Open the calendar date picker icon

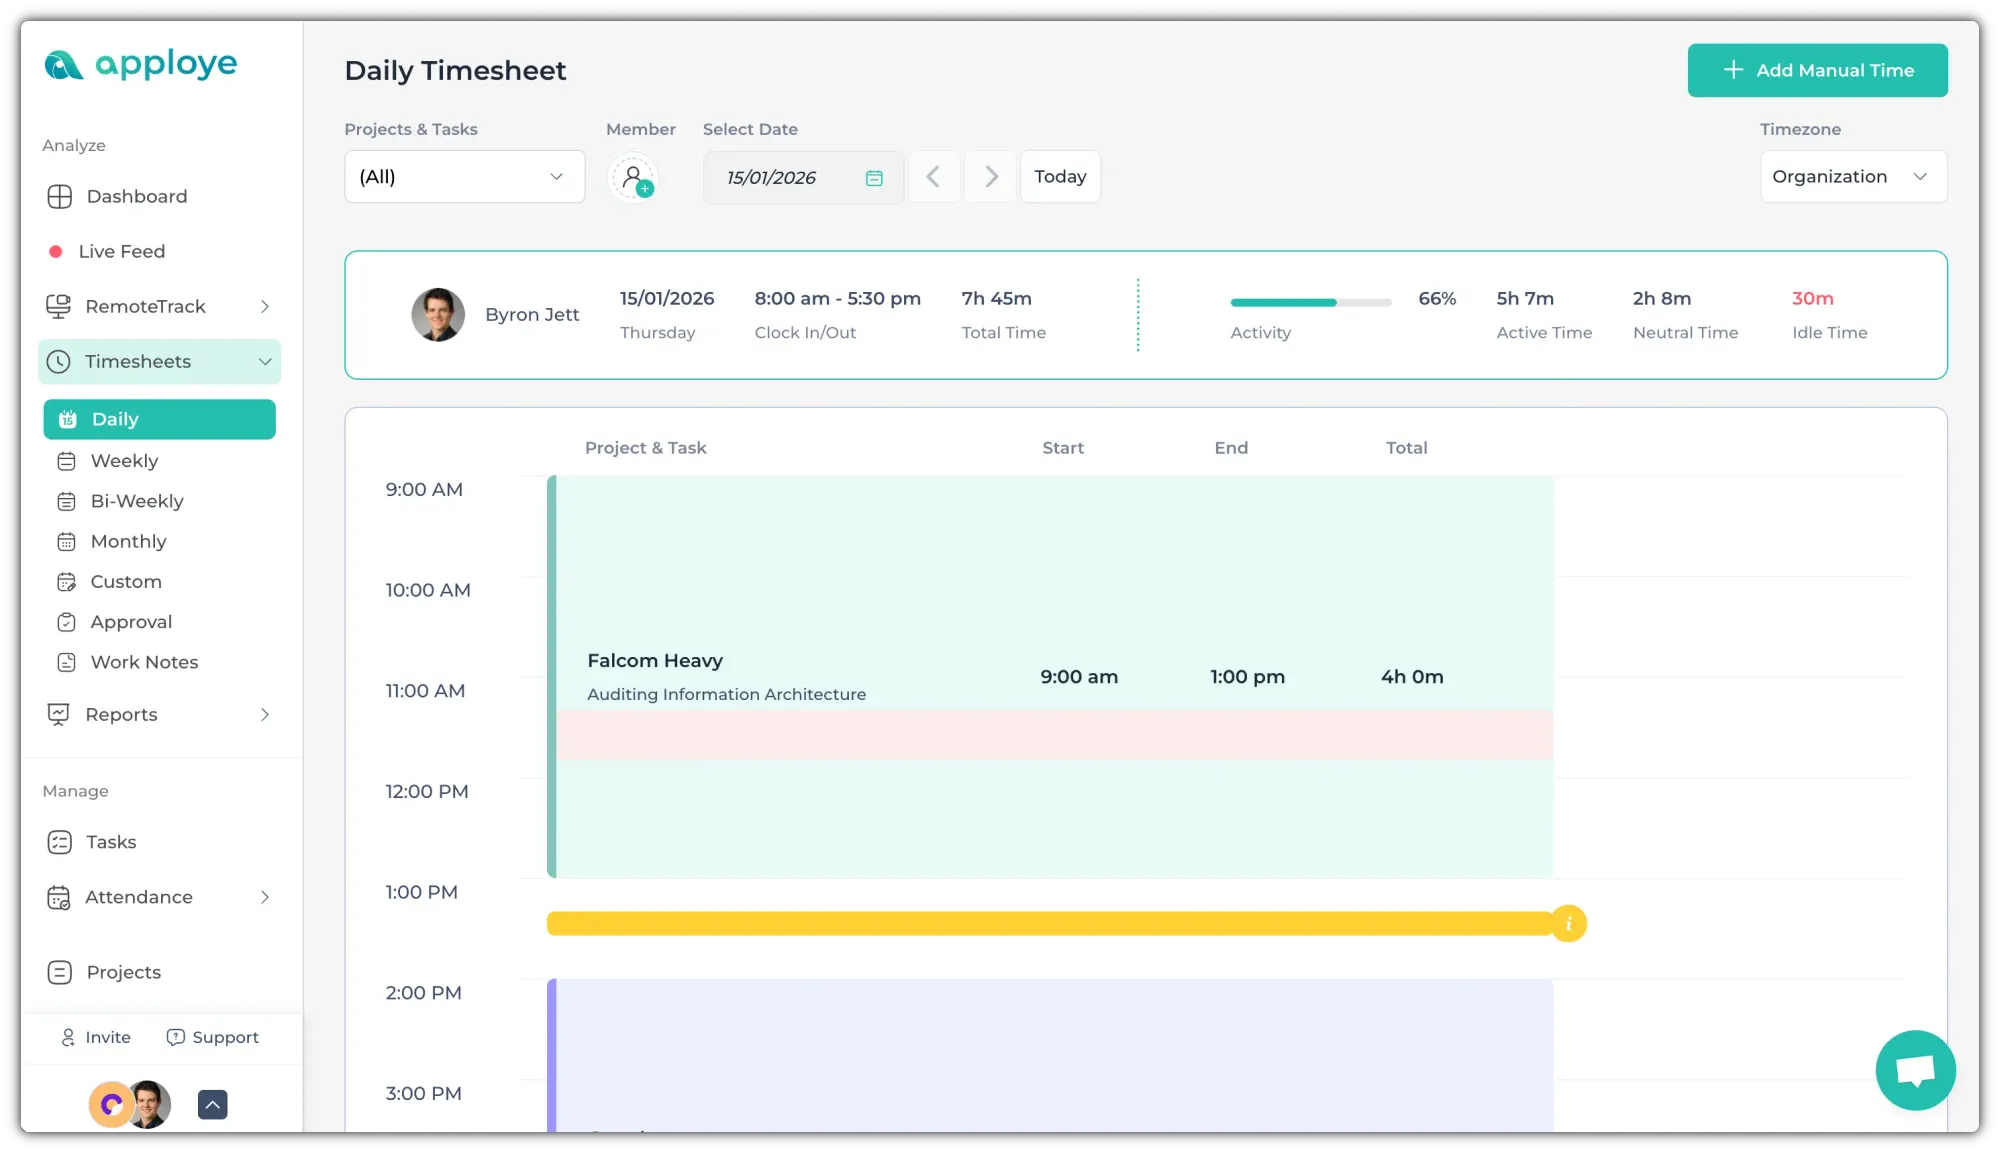(874, 177)
